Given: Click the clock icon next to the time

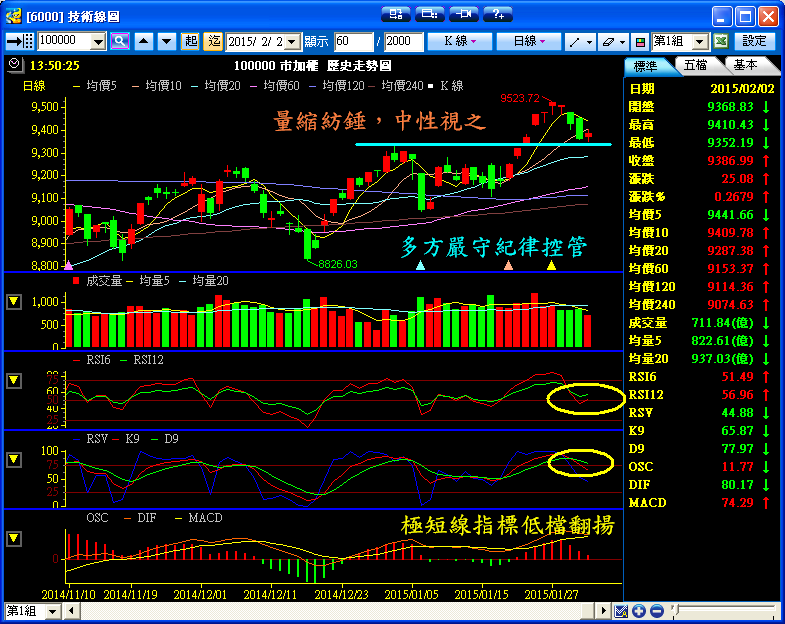Looking at the screenshot, I should click(12, 64).
